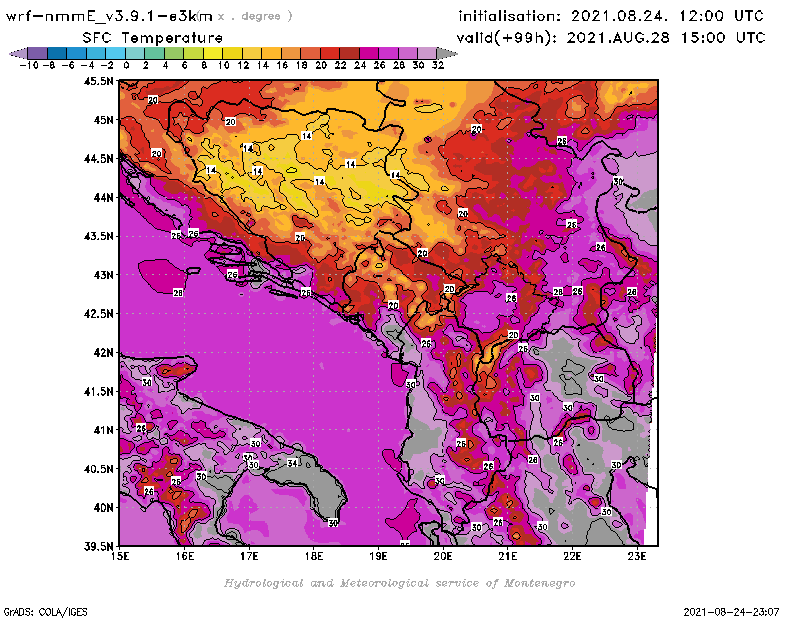Image resolution: width=800 pixels, height=618 pixels.
Task: Select the 23E longitude axis label
Action: [637, 556]
